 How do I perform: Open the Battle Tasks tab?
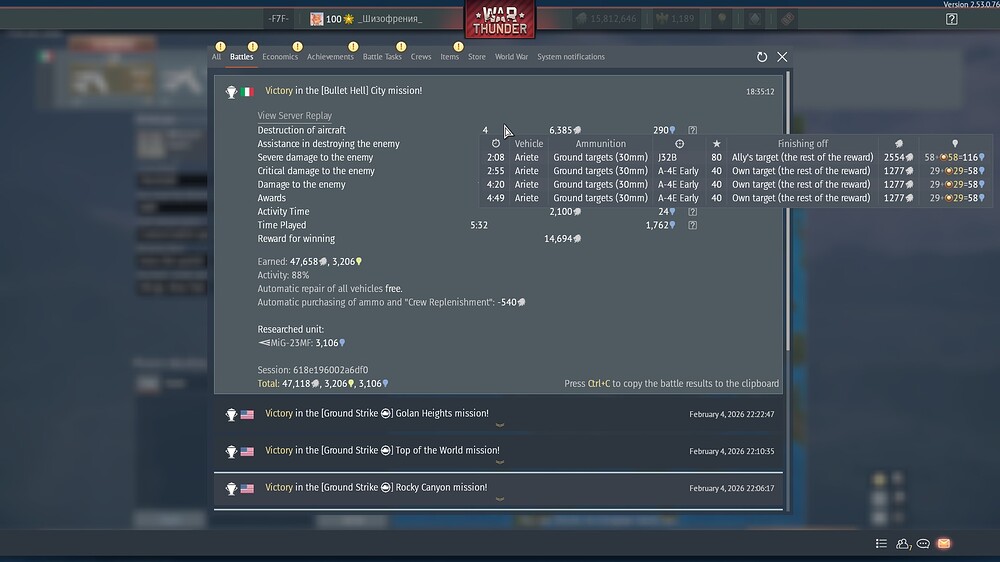382,57
